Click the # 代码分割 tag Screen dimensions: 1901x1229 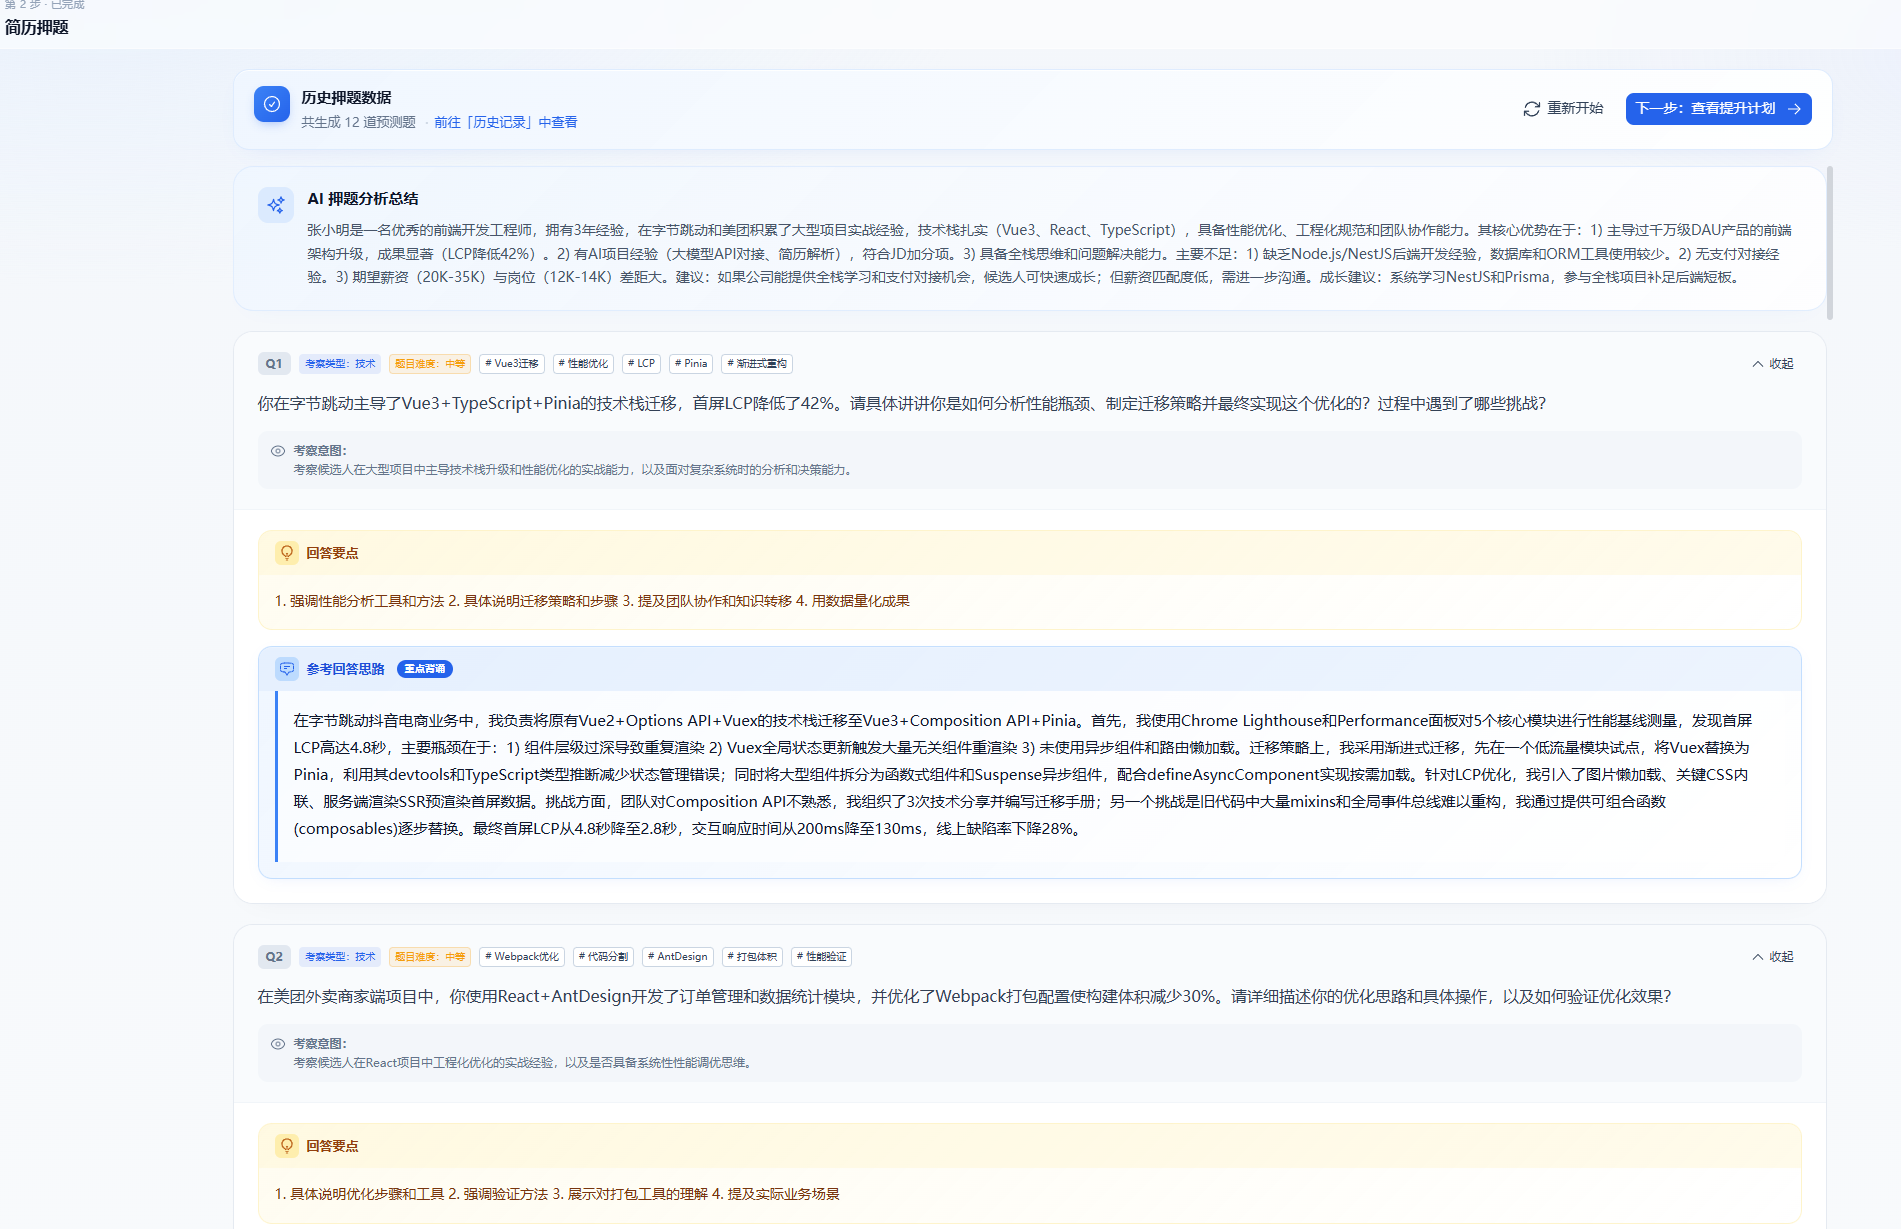pos(604,957)
